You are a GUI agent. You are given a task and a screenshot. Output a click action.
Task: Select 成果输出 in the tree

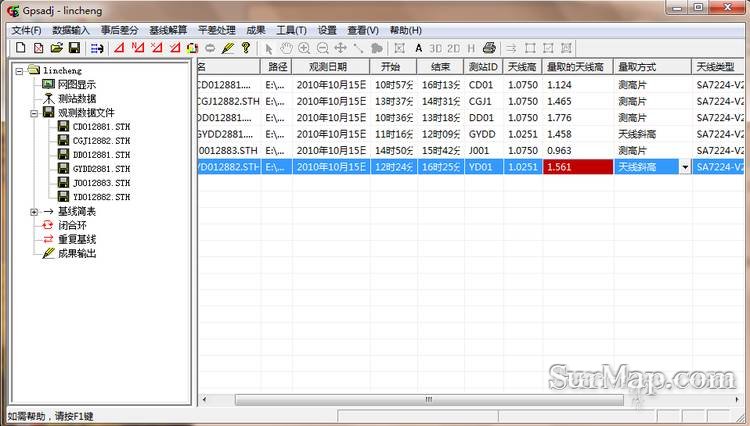pos(77,253)
